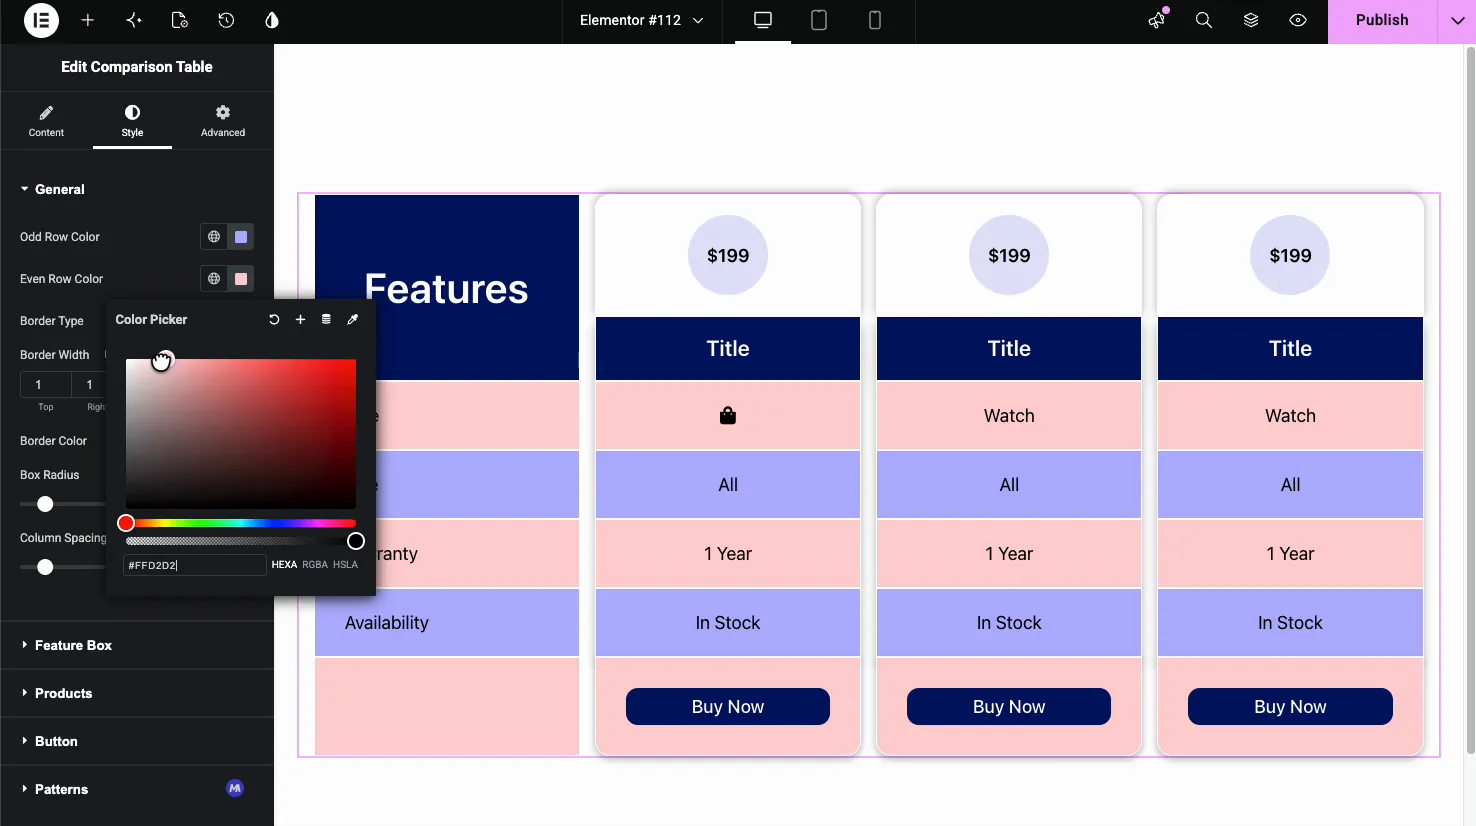The image size is (1476, 826).
Task: Reset color in Color Picker
Action: coord(274,320)
